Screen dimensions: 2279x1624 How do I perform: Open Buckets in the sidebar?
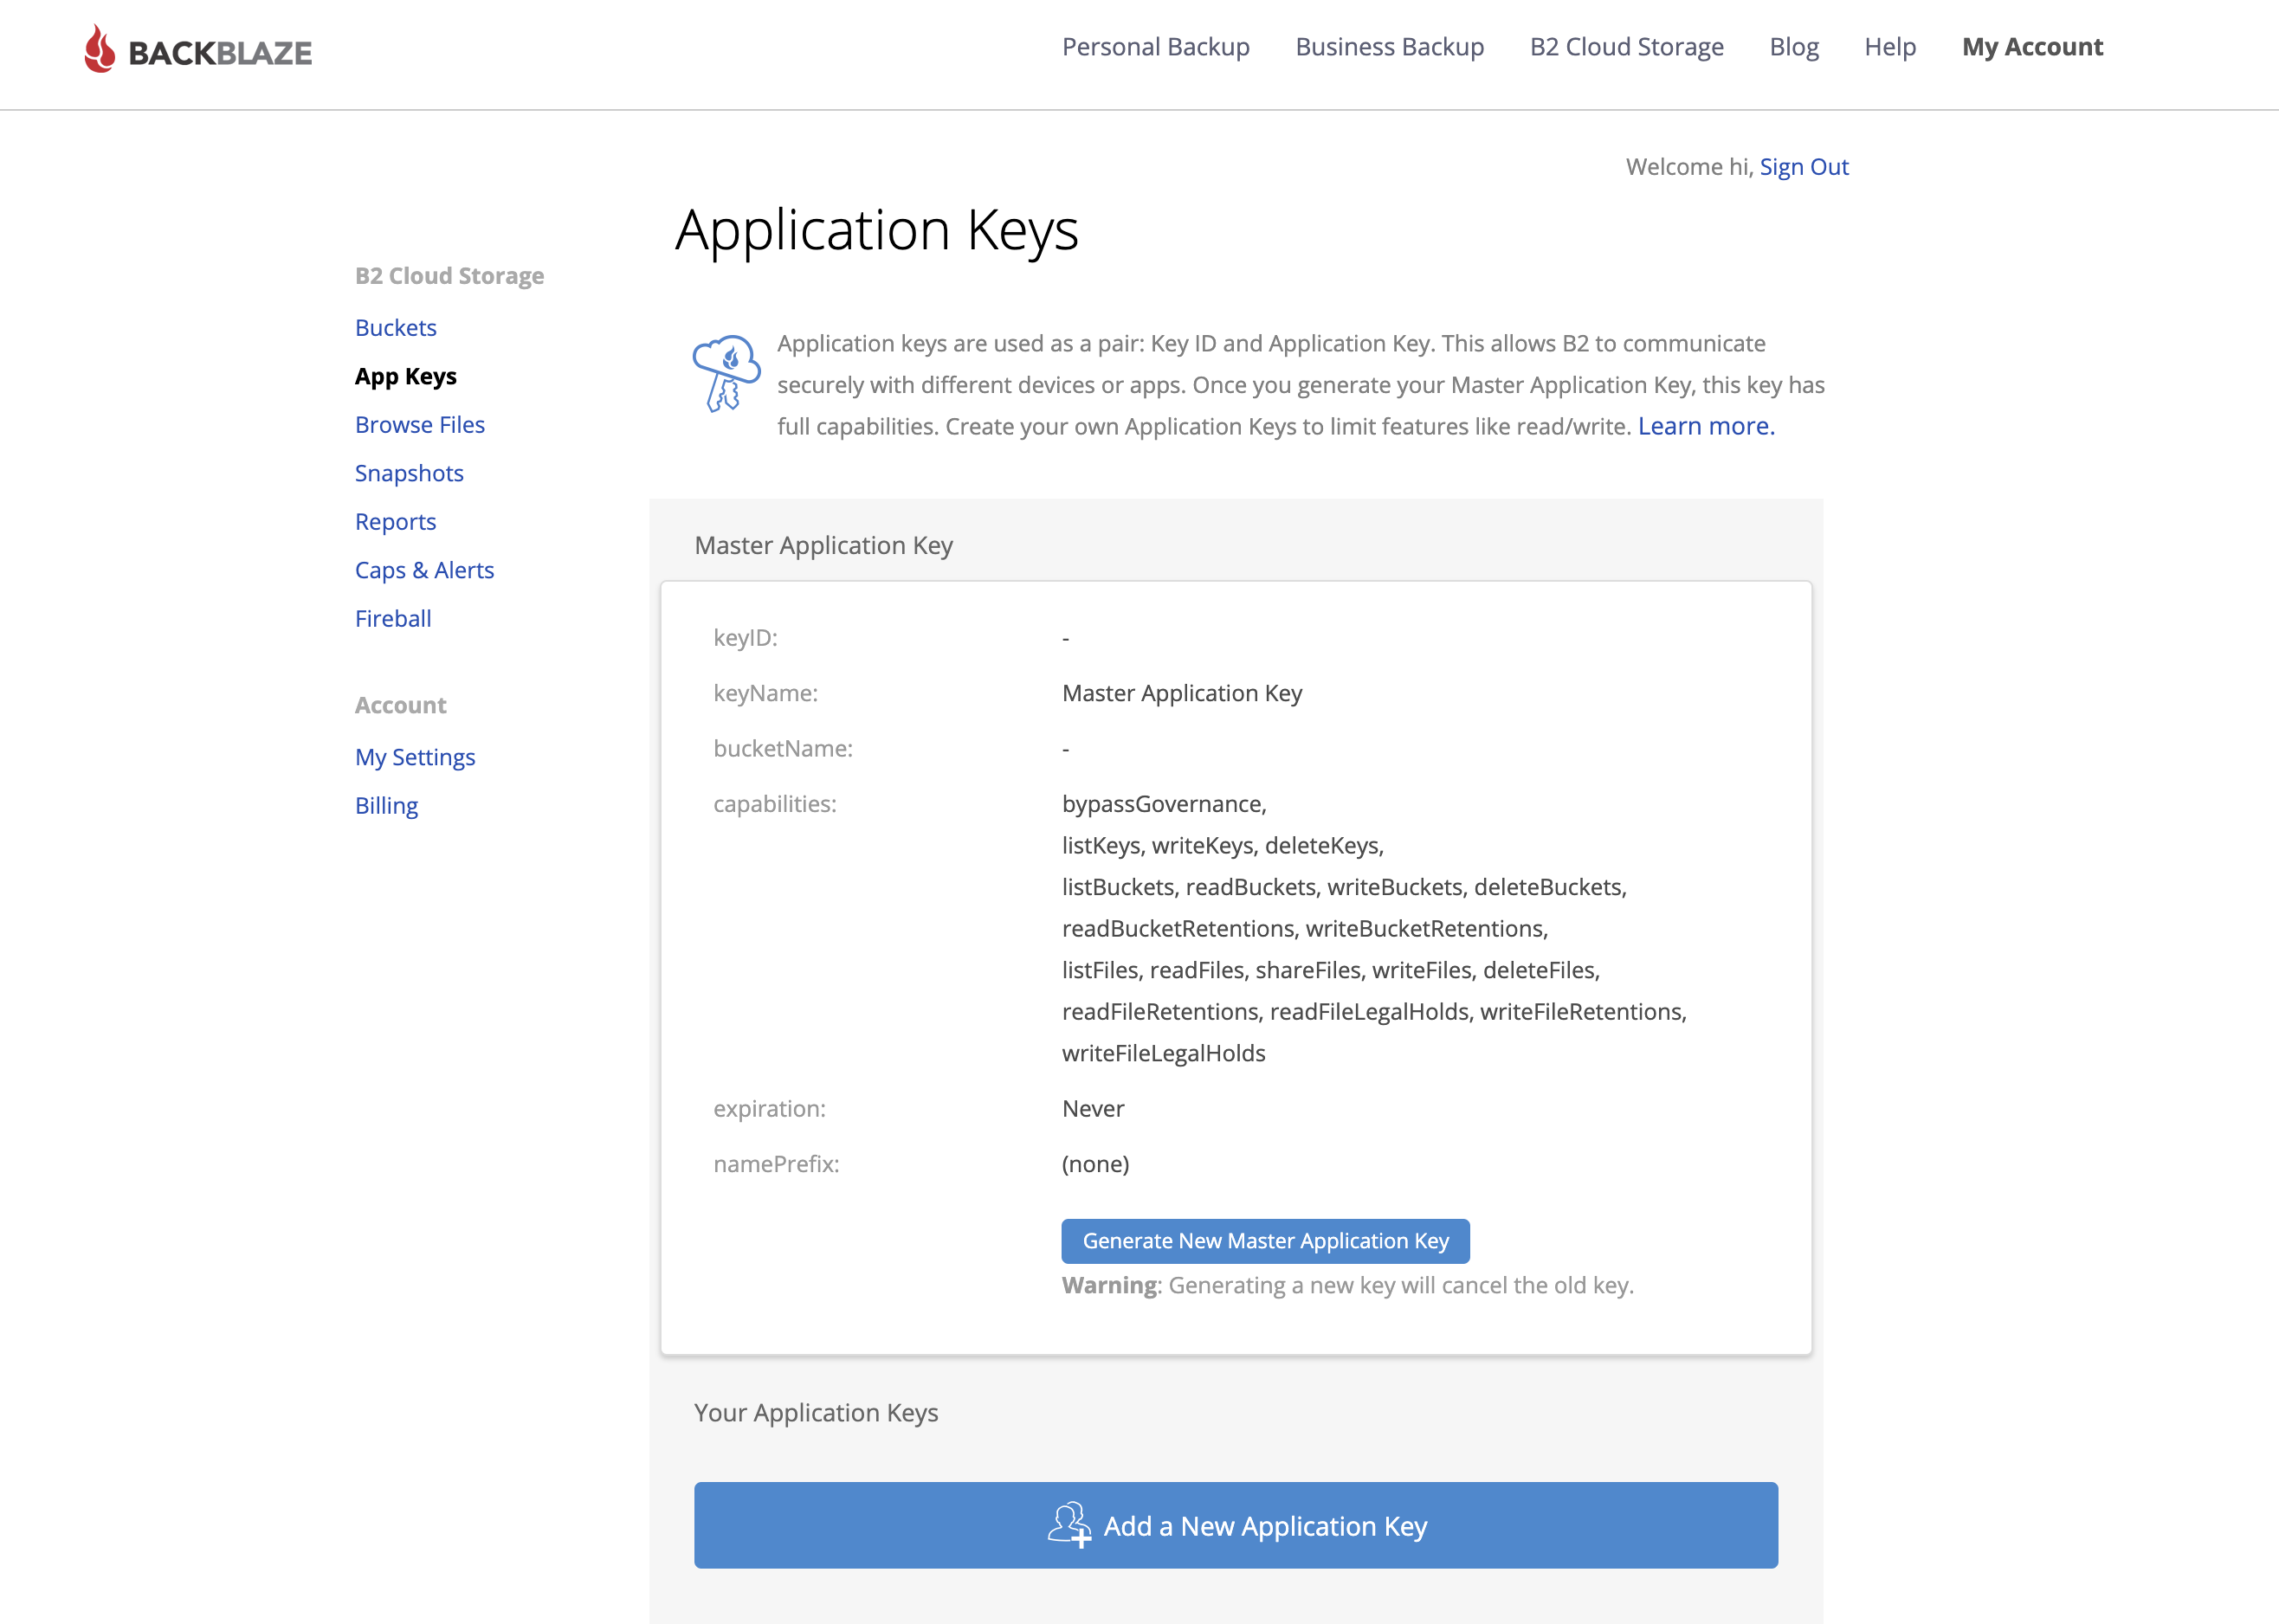(395, 328)
